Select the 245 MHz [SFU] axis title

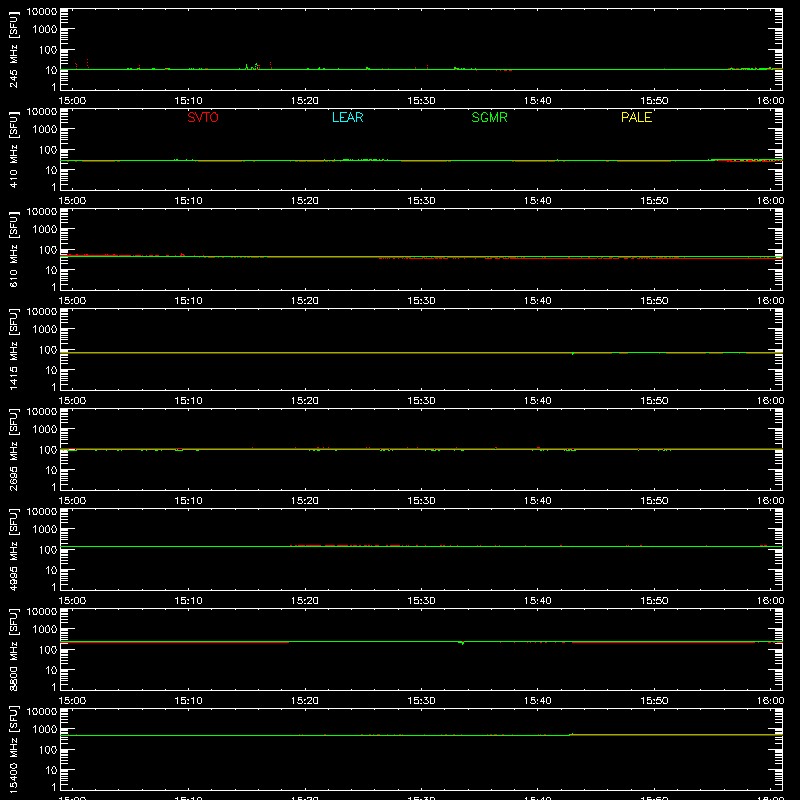[x=13, y=49]
